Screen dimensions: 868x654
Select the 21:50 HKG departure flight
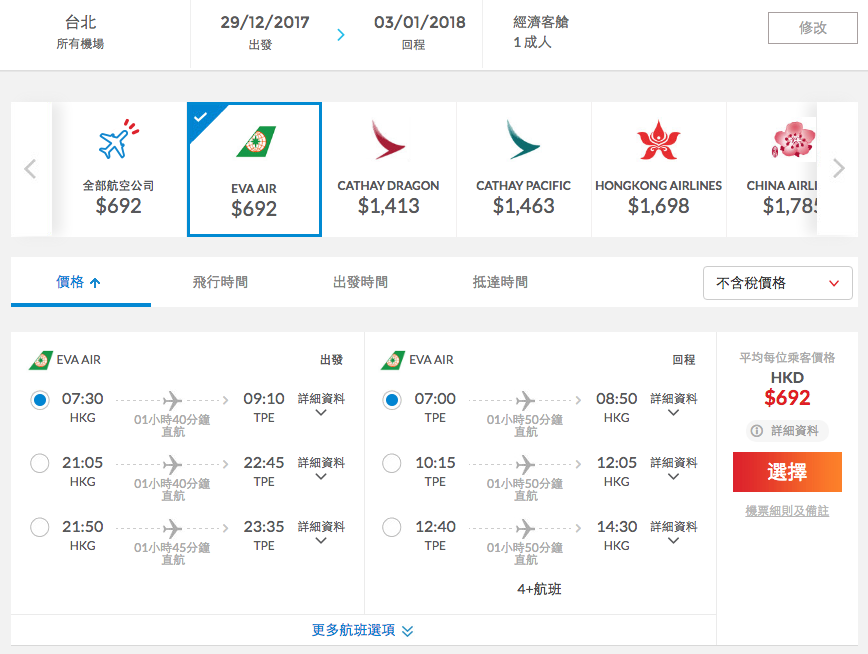pos(40,527)
